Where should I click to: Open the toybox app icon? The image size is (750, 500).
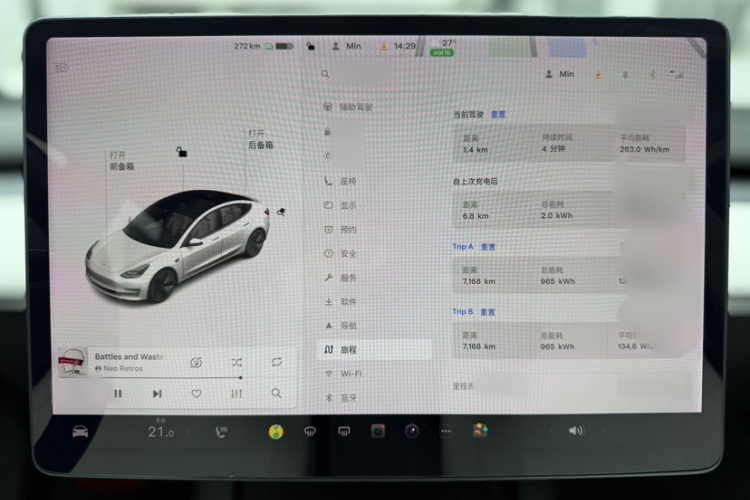[x=480, y=431]
